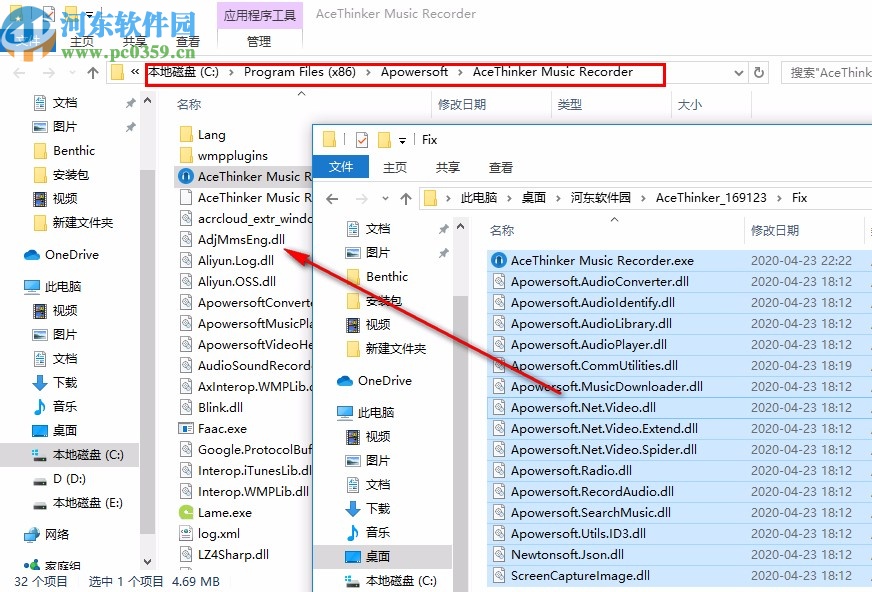Select LZ4Sharp.dll in back window
The height and width of the screenshot is (592, 872).
pos(233,555)
